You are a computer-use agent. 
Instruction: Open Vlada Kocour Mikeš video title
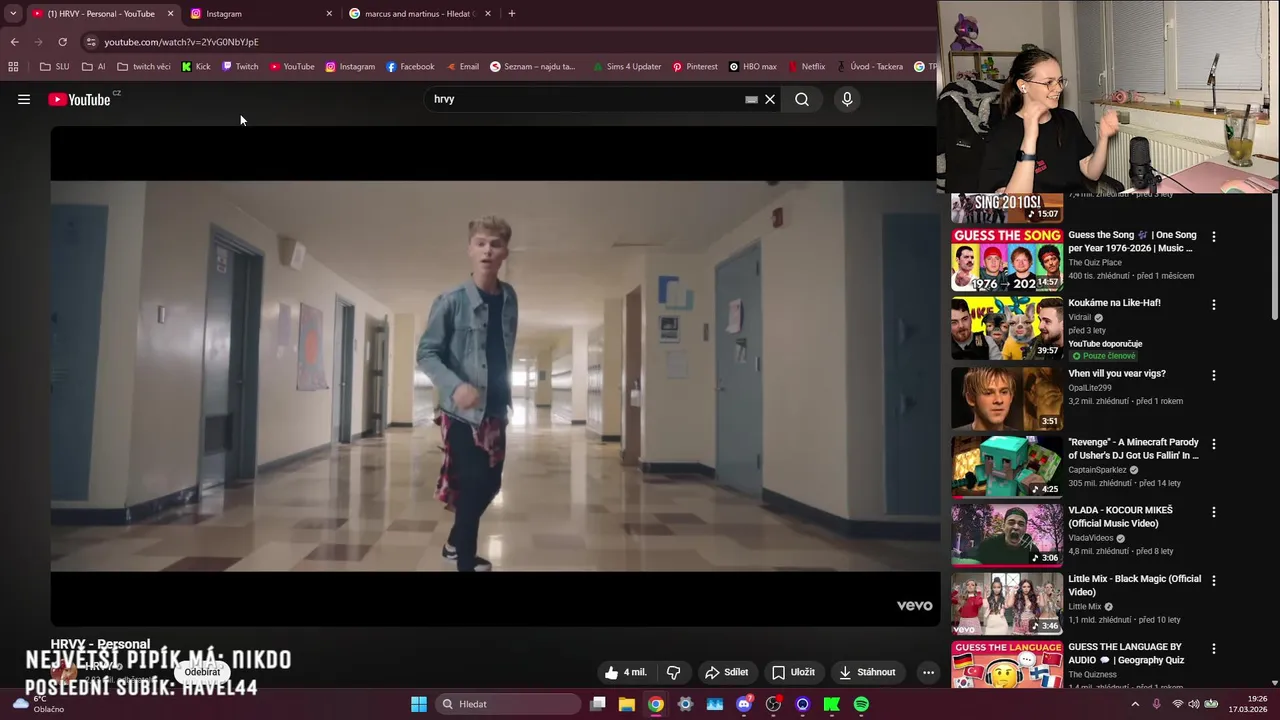click(x=1120, y=517)
